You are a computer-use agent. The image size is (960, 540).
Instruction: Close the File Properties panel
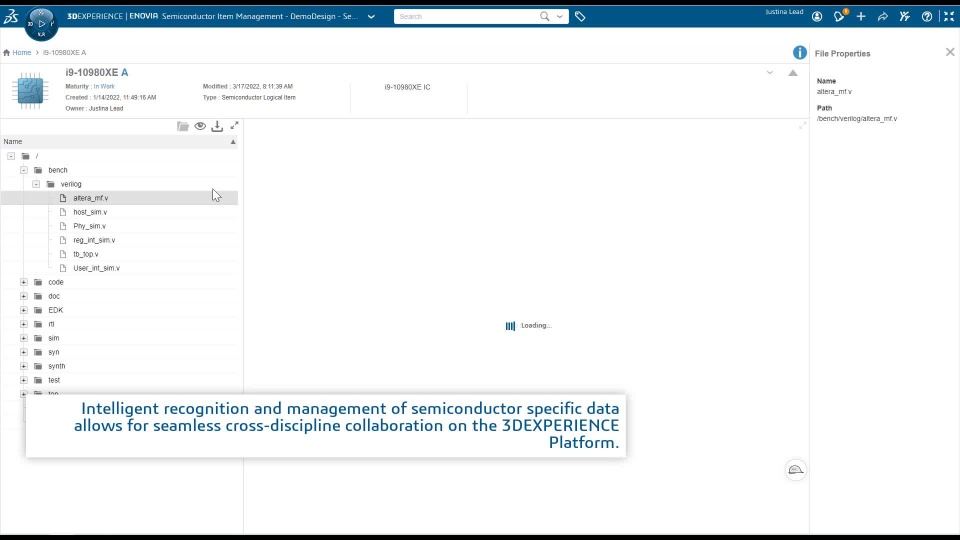coord(950,52)
